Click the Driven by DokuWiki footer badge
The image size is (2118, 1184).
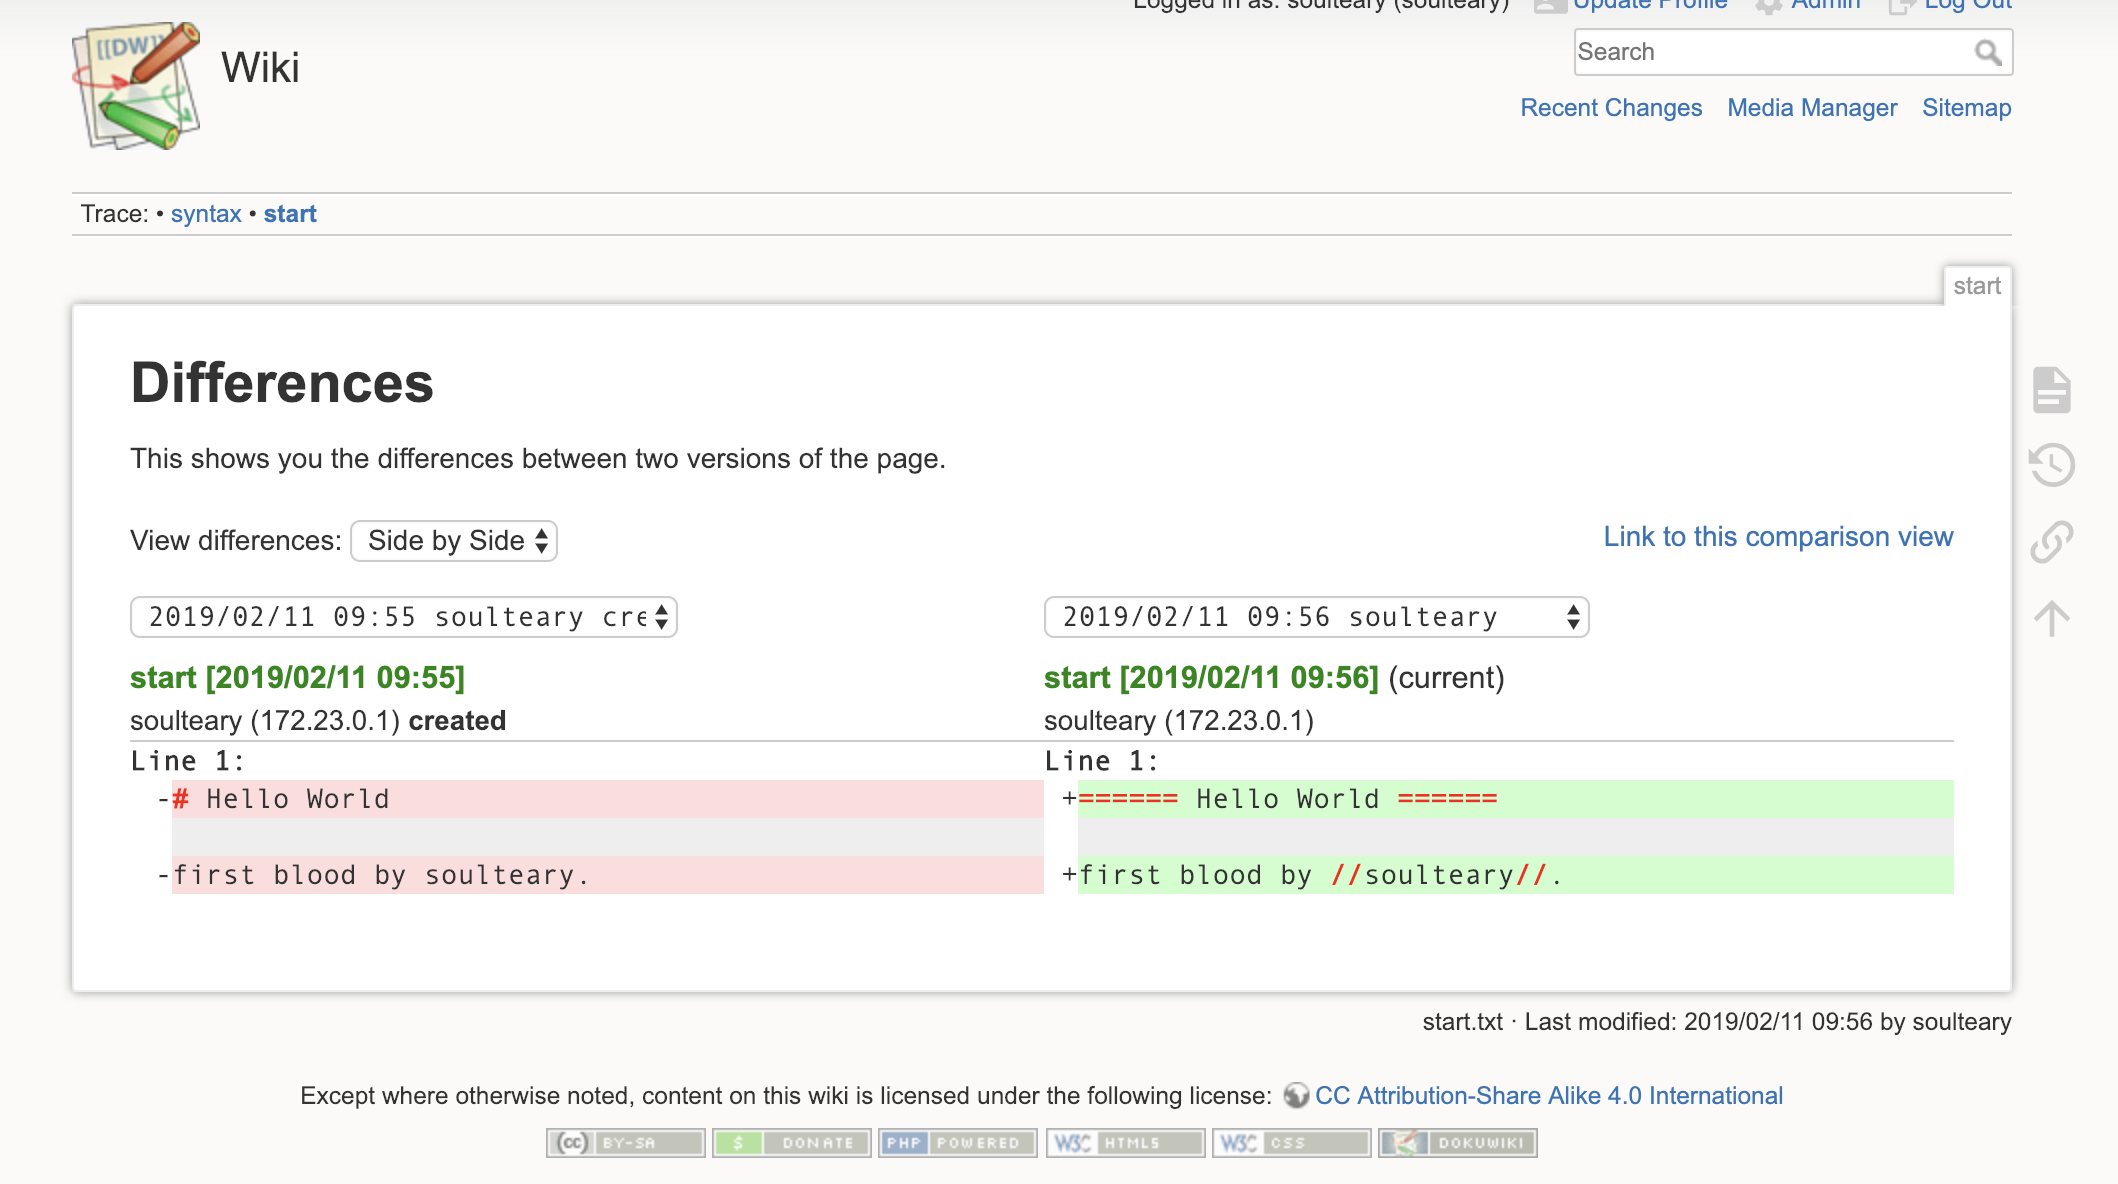(x=1457, y=1142)
